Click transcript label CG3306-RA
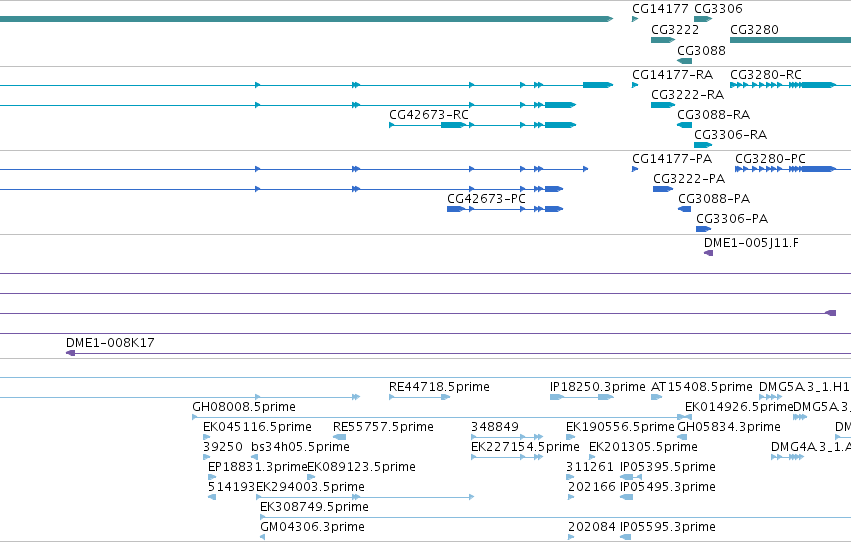Image resolution: width=851 pixels, height=542 pixels. tap(731, 135)
